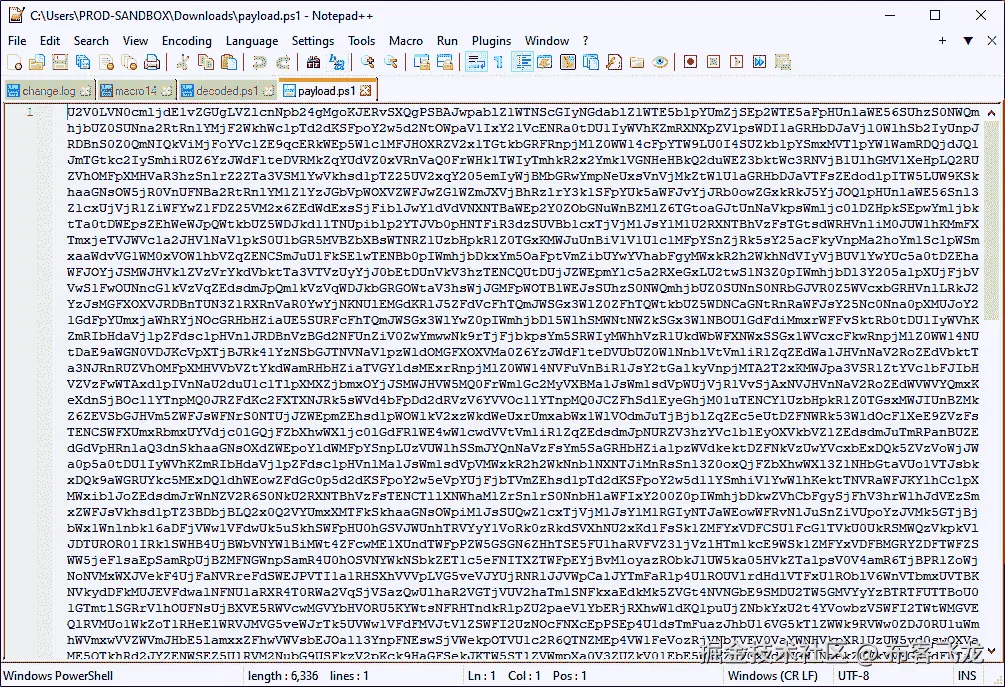Toggle the Indent Guide toolbar button
Screen dimensions: 1005x687
tap(522, 62)
